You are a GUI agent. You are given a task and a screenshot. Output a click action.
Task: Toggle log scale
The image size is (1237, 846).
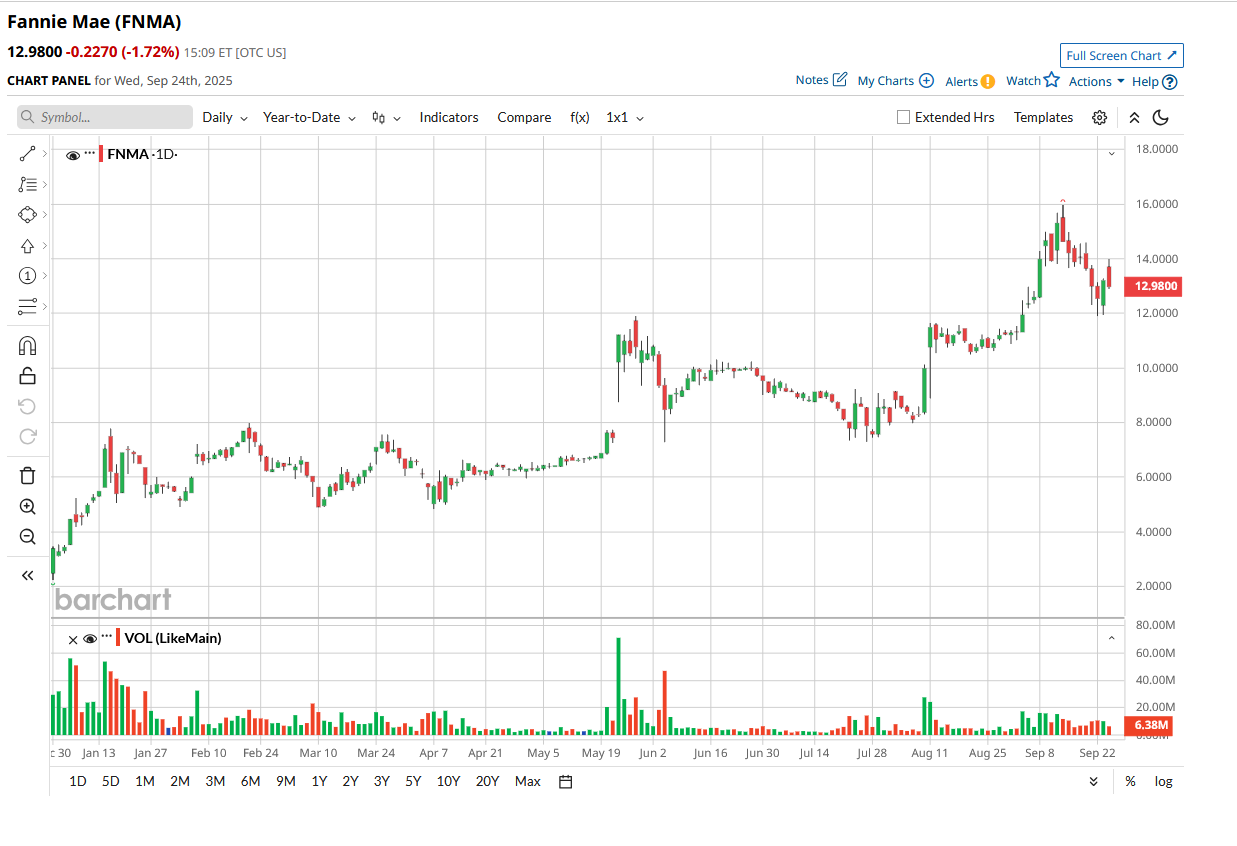(1163, 781)
